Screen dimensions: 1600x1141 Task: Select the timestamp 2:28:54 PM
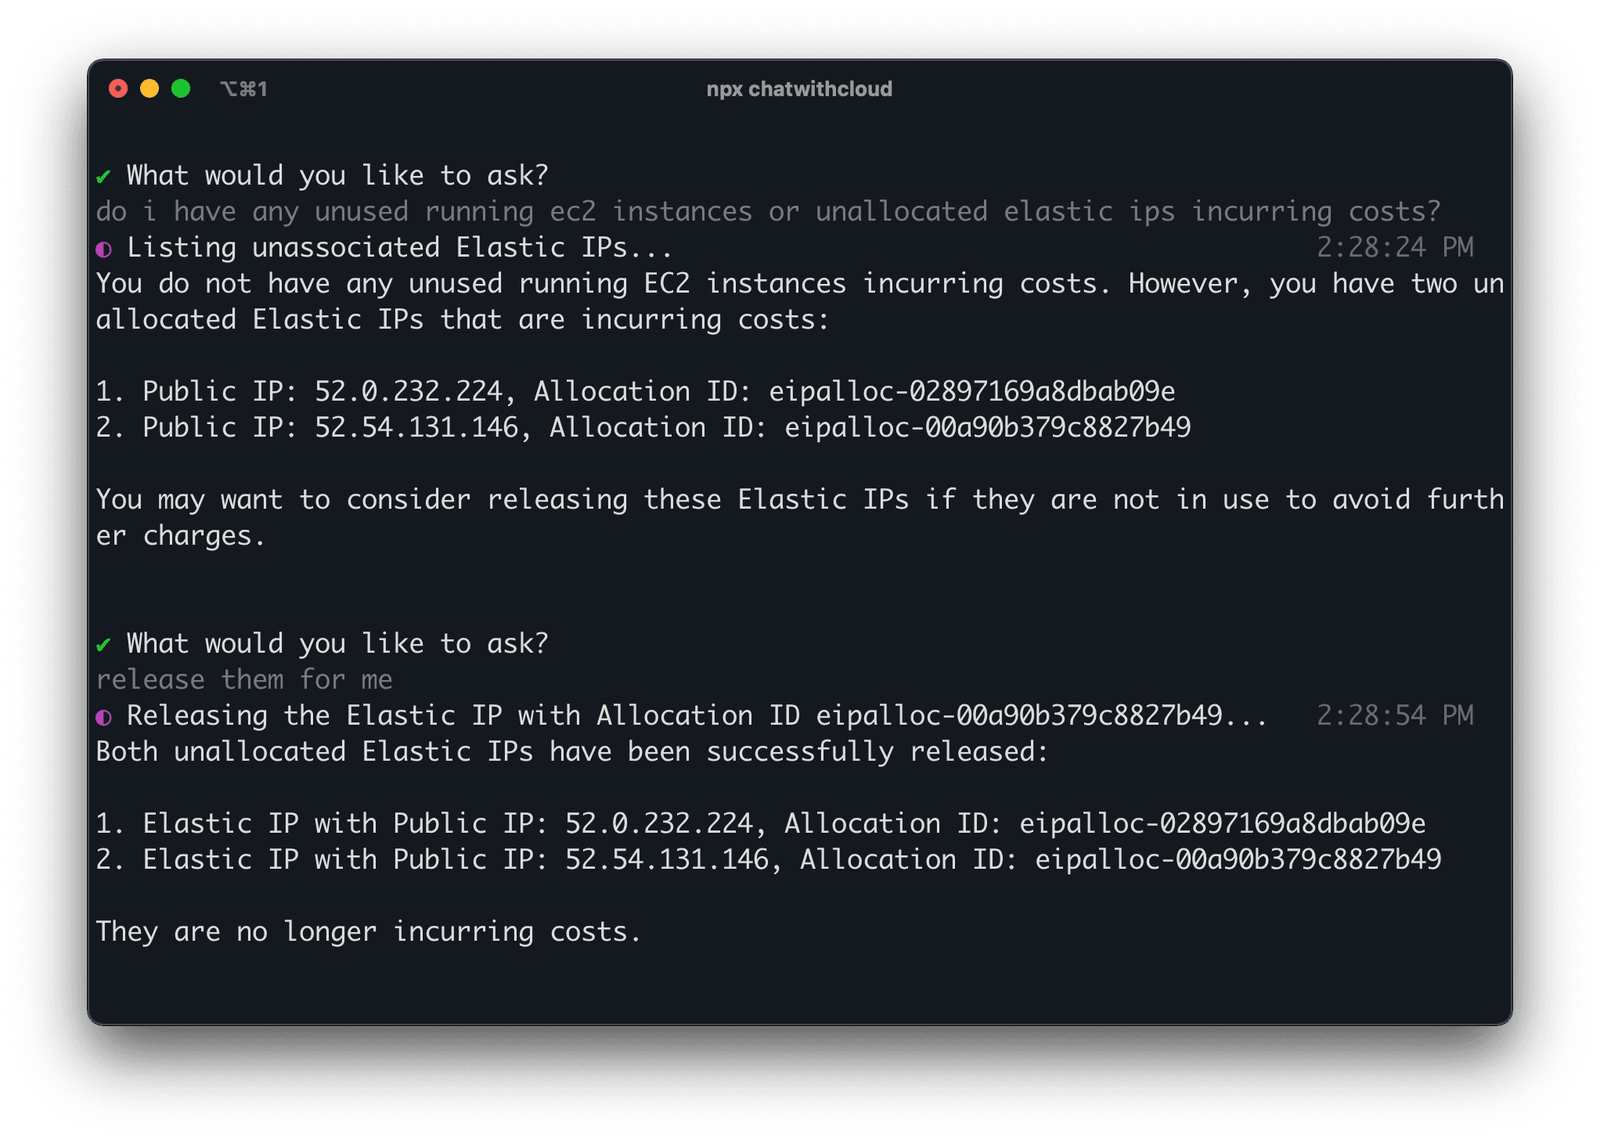(1395, 715)
